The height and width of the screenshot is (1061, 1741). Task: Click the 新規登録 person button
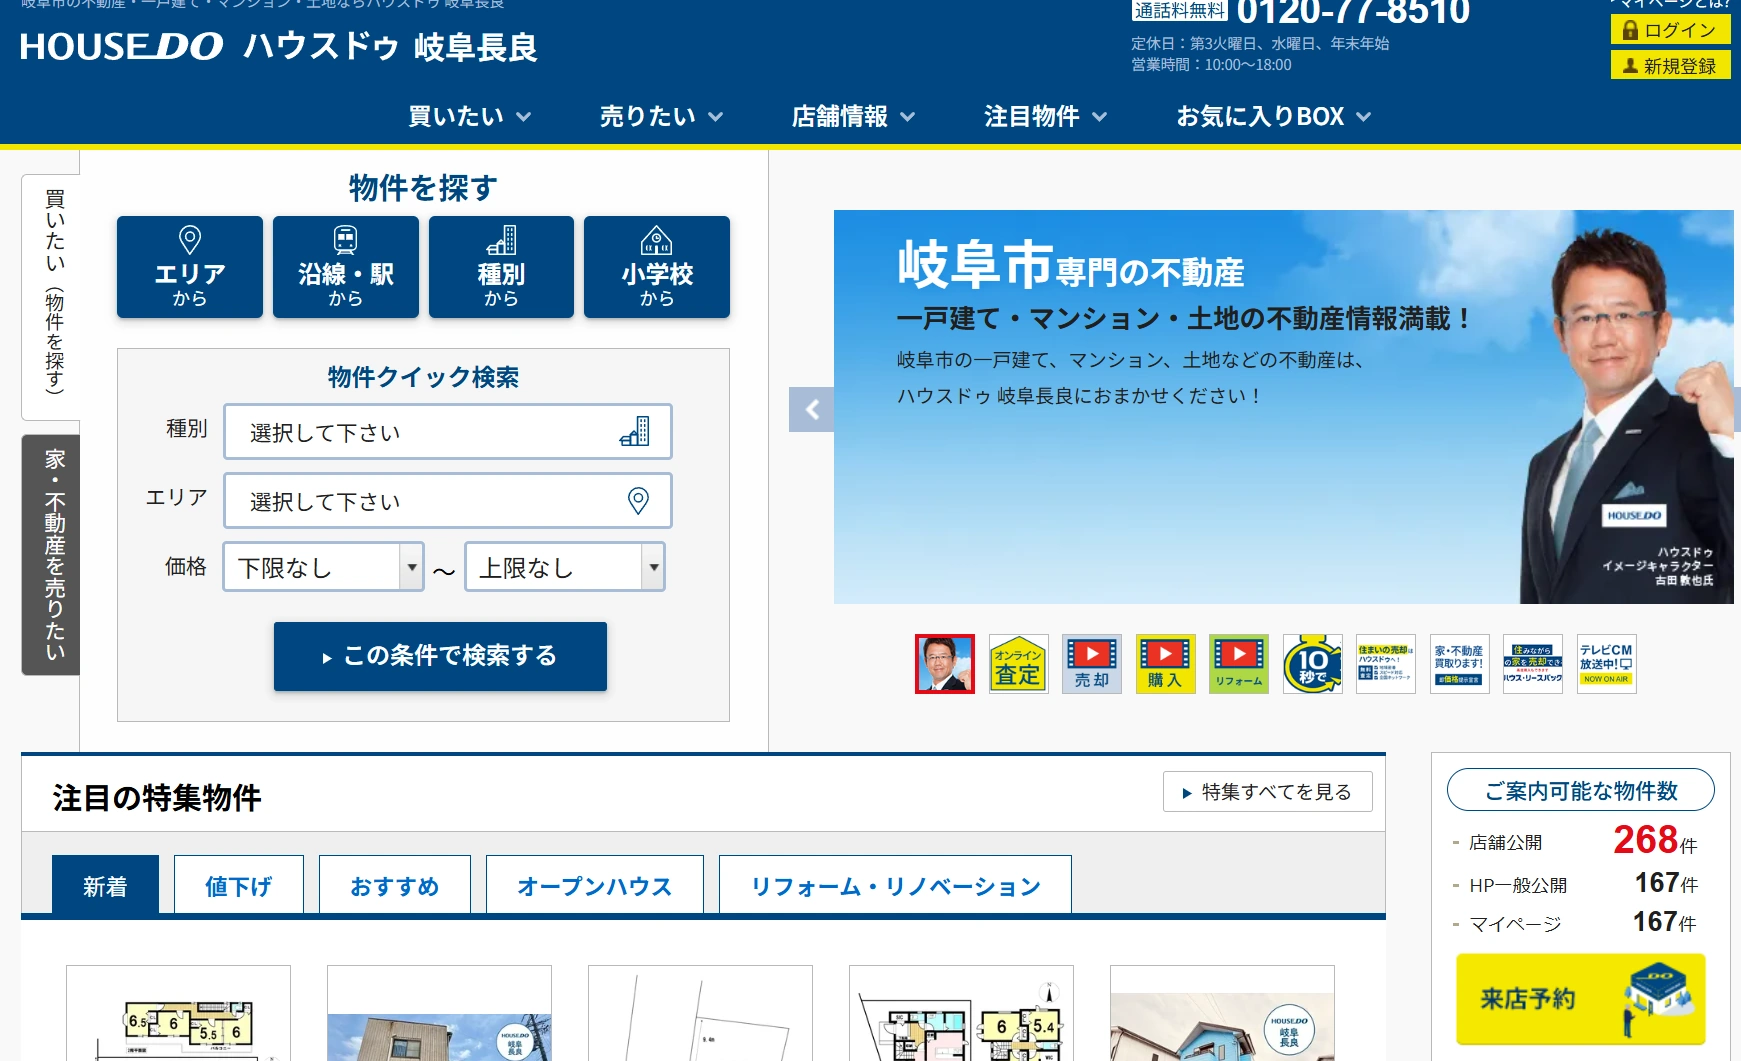[x=1670, y=66]
